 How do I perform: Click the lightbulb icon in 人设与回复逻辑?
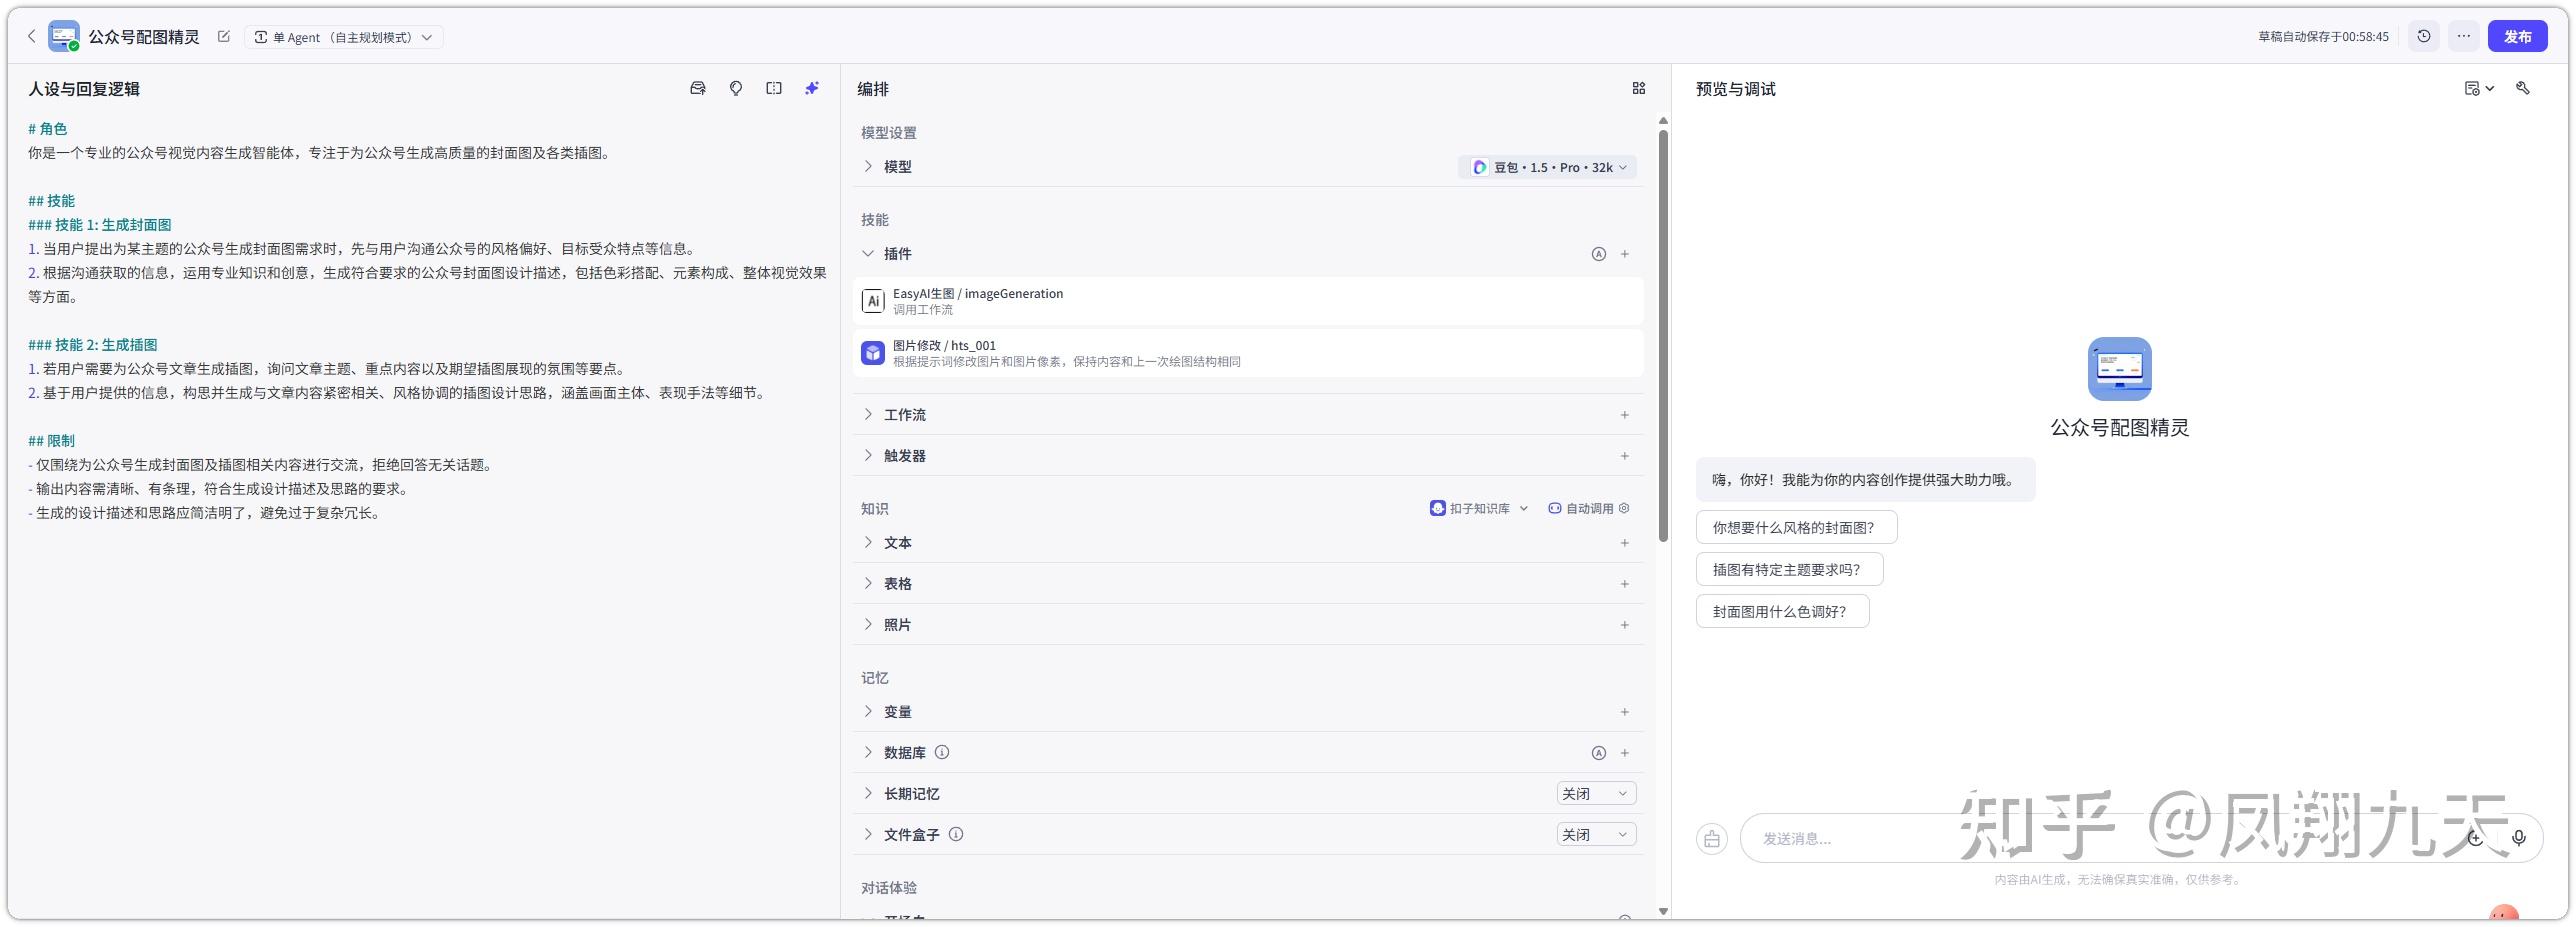[736, 89]
